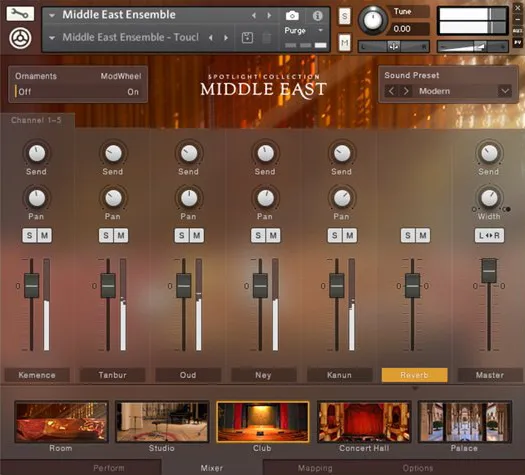Image resolution: width=525 pixels, height=475 pixels.
Task: Select the Kemence channel label
Action: pos(37,375)
